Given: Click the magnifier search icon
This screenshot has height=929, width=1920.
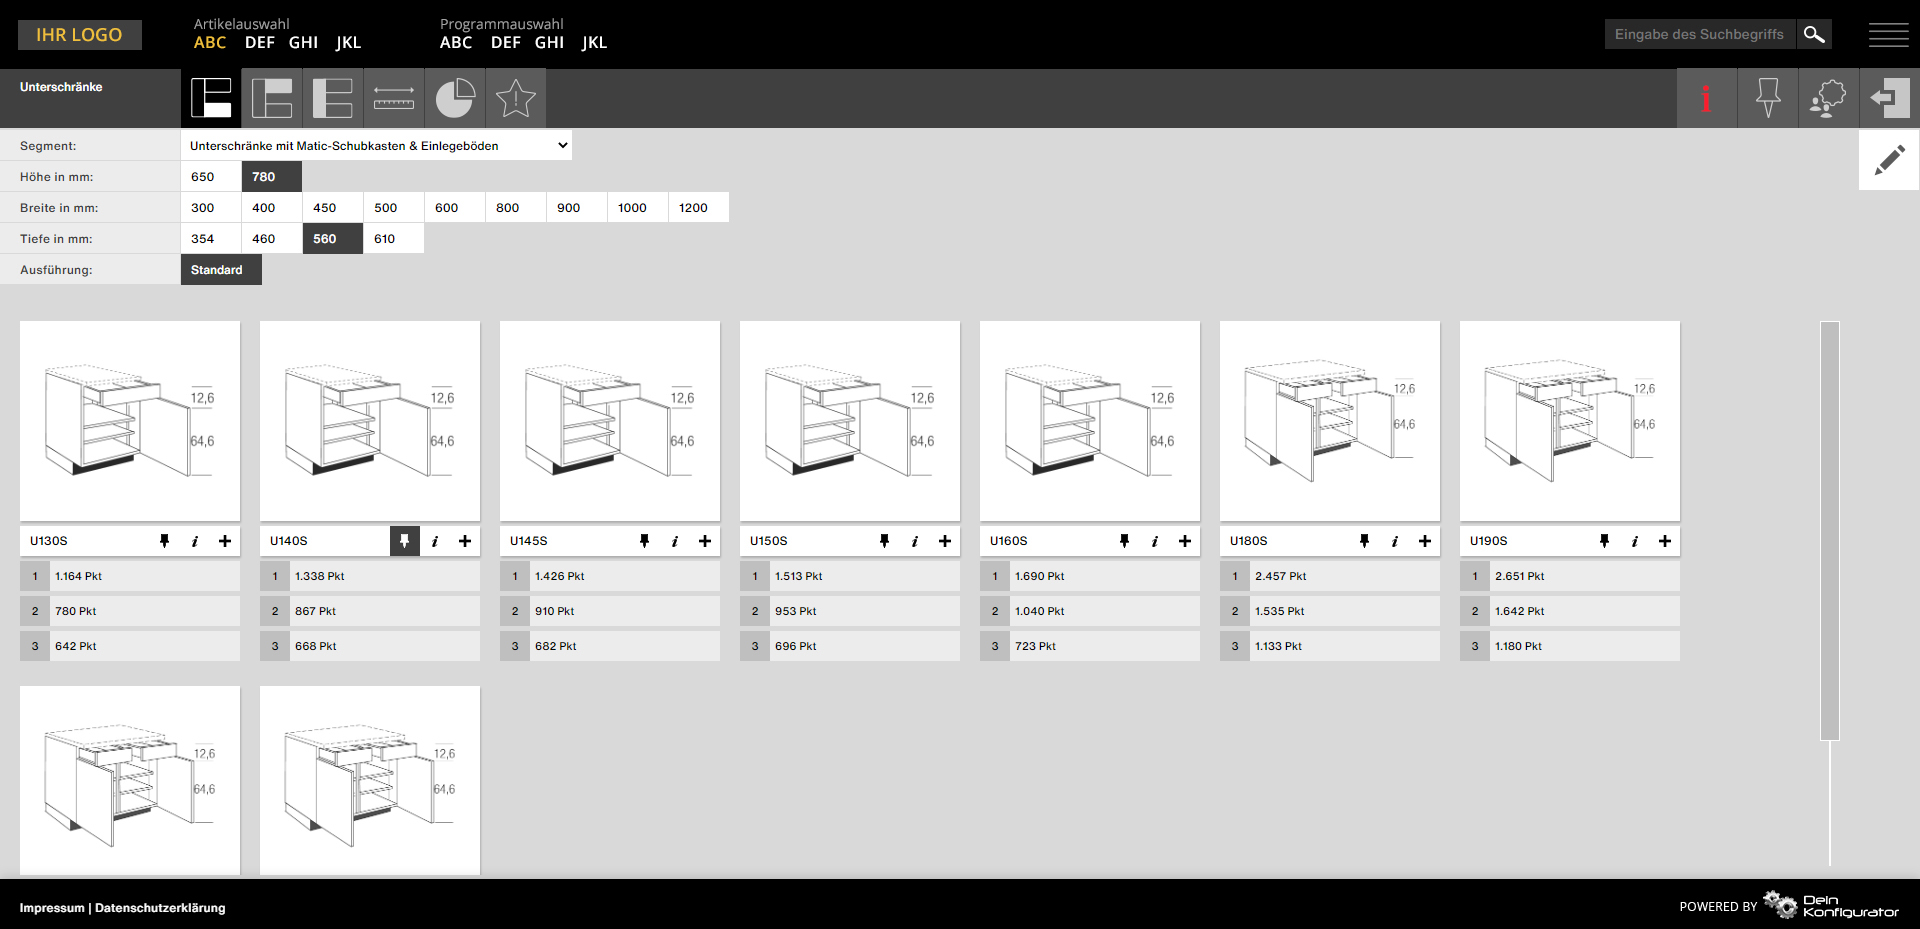Looking at the screenshot, I should tap(1814, 34).
